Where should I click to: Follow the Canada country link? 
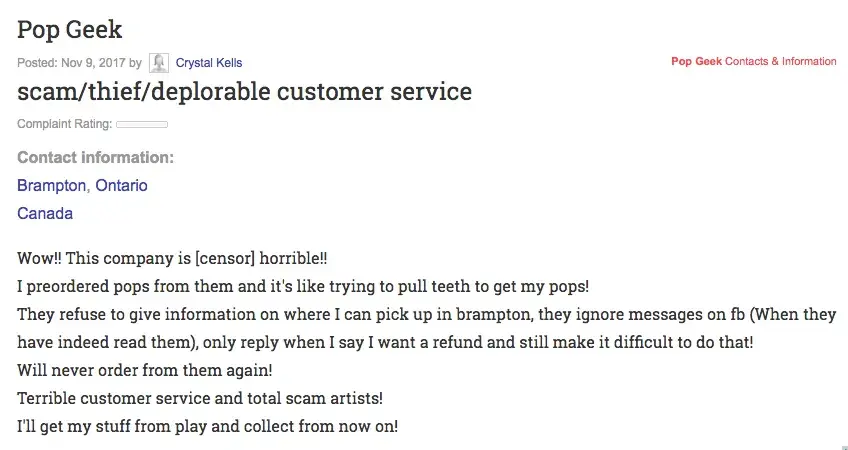pos(45,213)
